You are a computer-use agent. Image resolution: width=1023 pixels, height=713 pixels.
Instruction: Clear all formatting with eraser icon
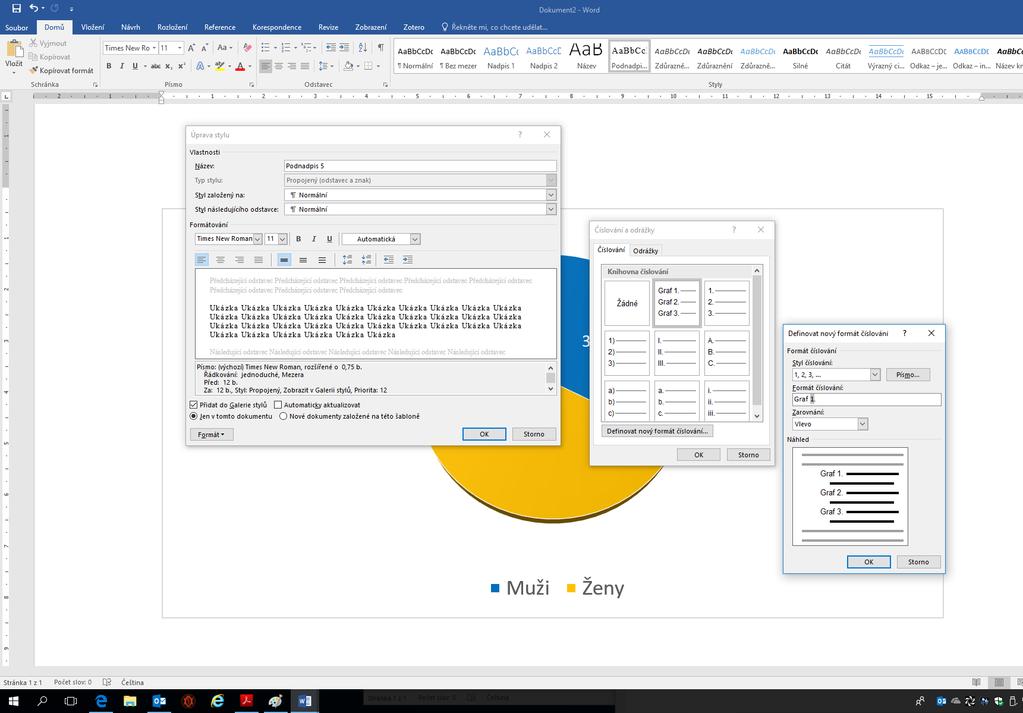[247, 48]
